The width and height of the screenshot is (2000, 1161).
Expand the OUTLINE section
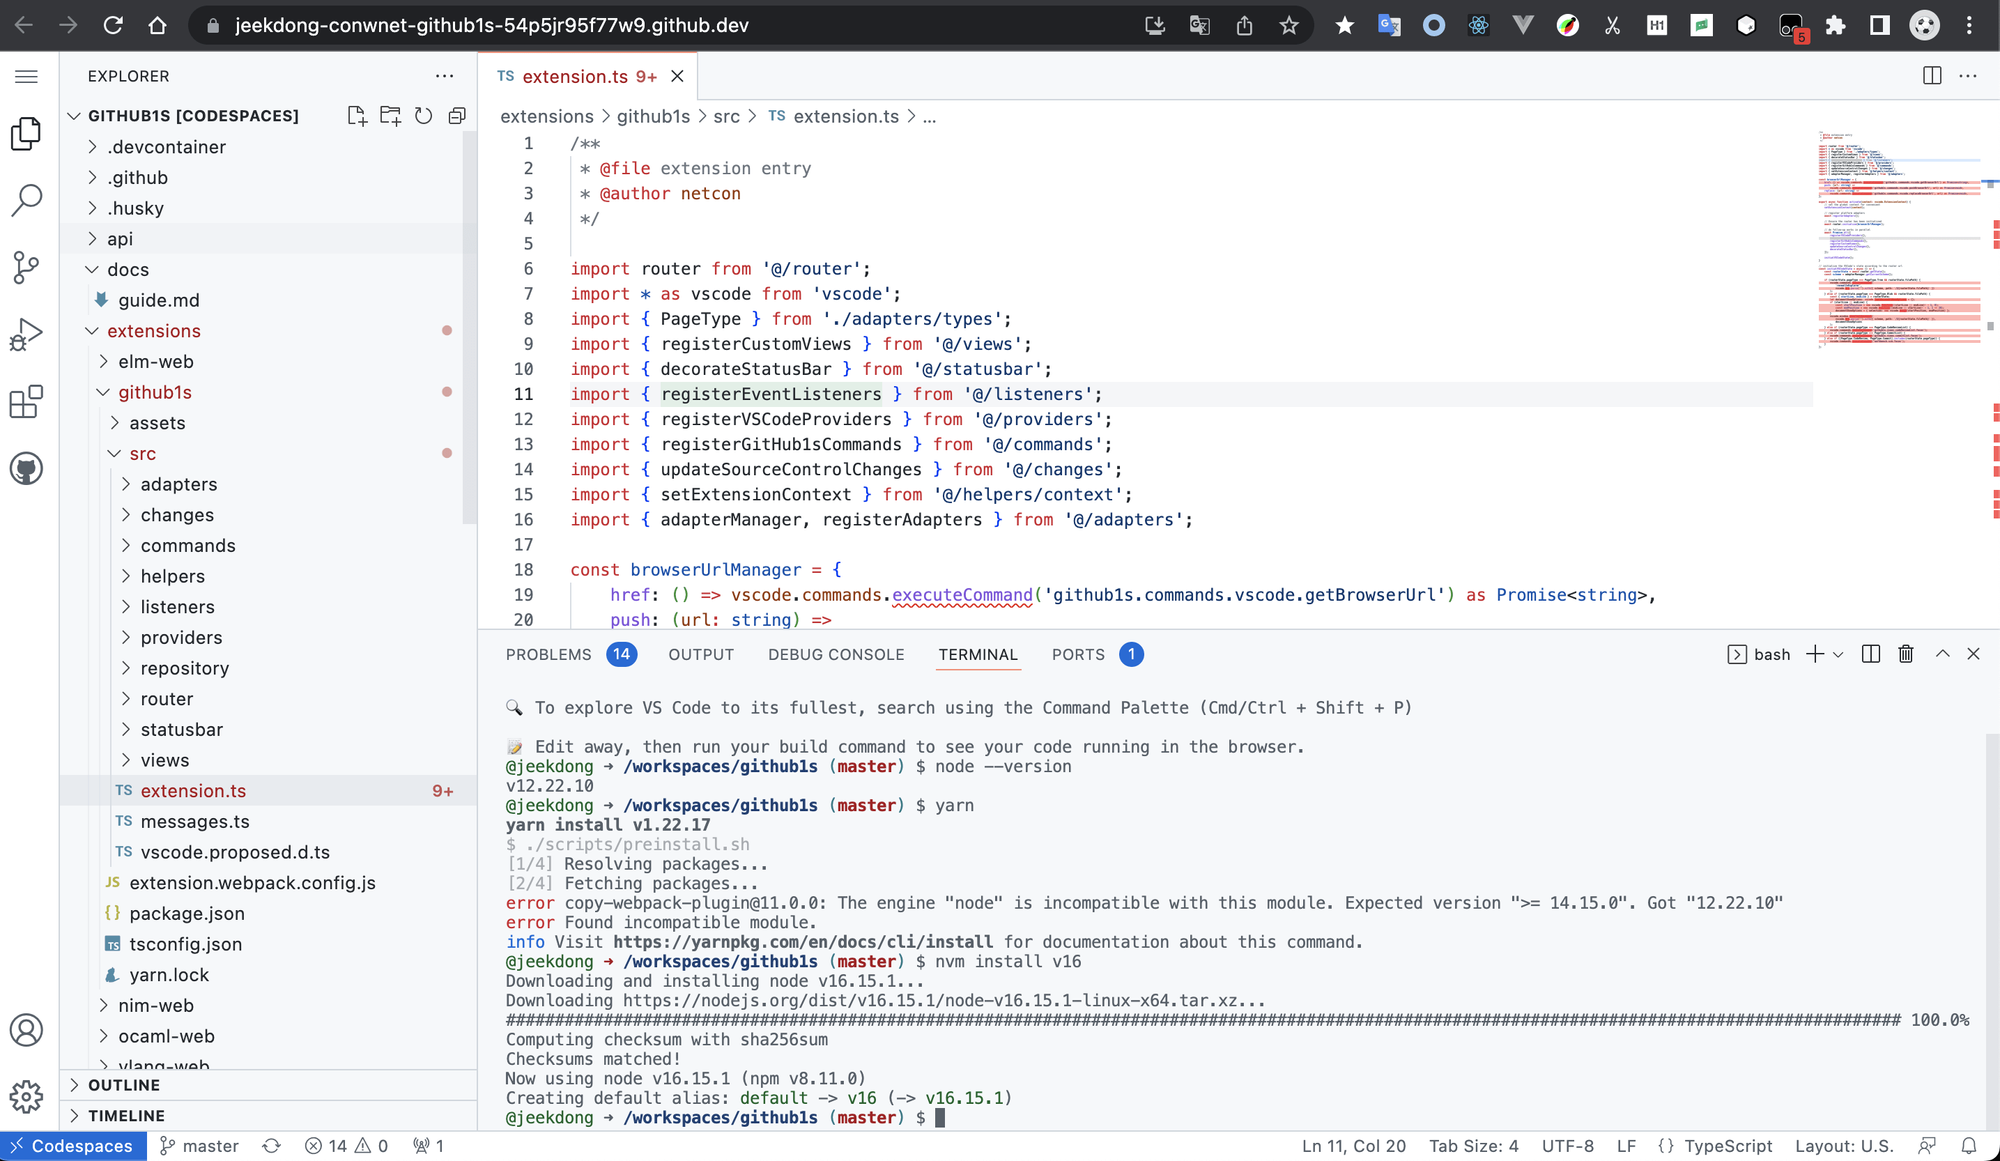pyautogui.click(x=268, y=1085)
